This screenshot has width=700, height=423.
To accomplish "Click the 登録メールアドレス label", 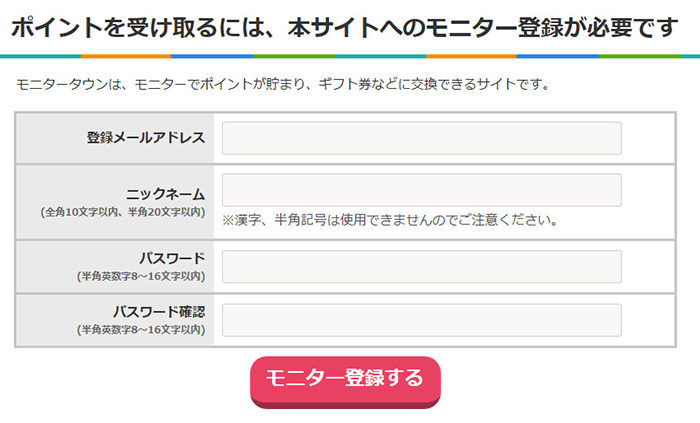I will [145, 138].
